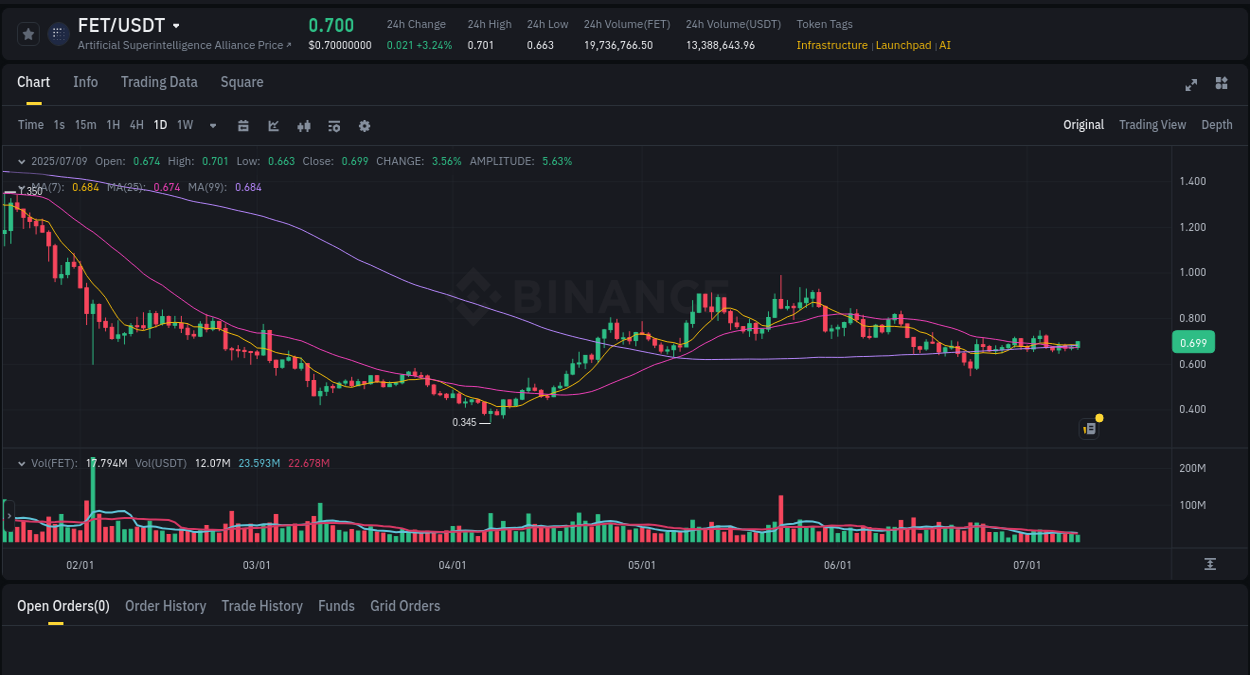Viewport: 1250px width, 675px height.
Task: Open the date range calendar picker
Action: 243,126
